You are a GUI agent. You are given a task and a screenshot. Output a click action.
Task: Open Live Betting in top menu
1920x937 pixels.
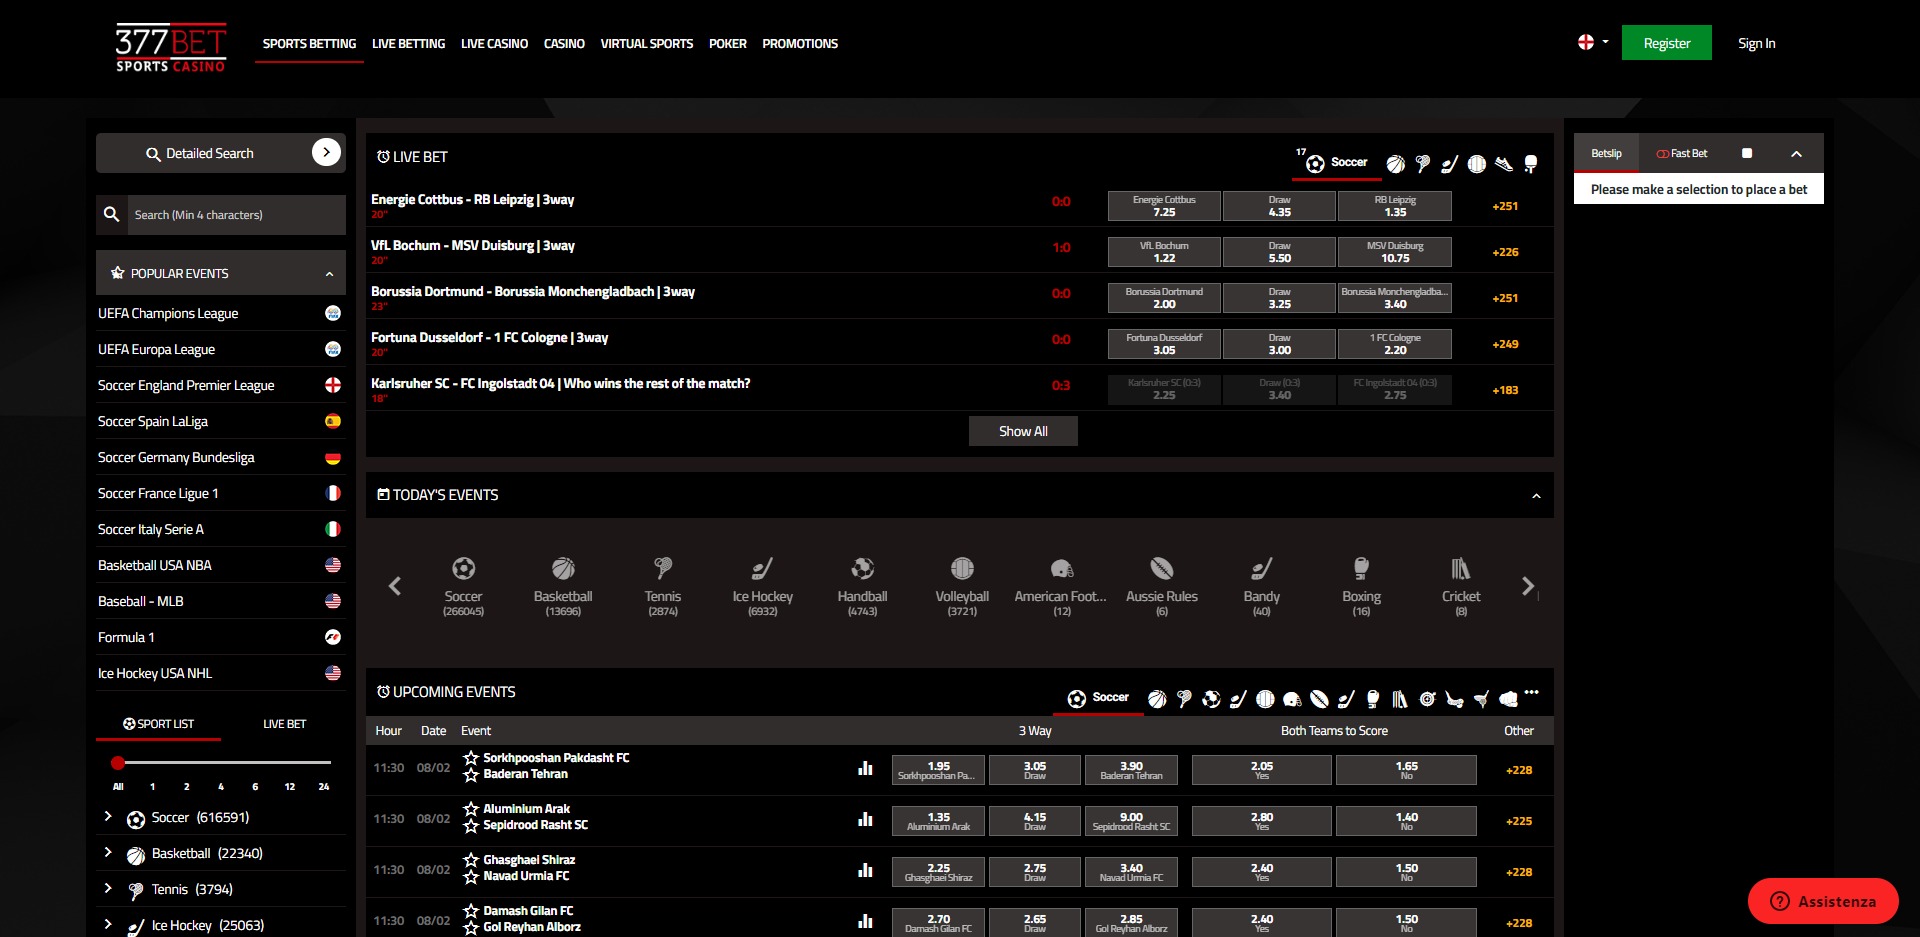click(408, 44)
